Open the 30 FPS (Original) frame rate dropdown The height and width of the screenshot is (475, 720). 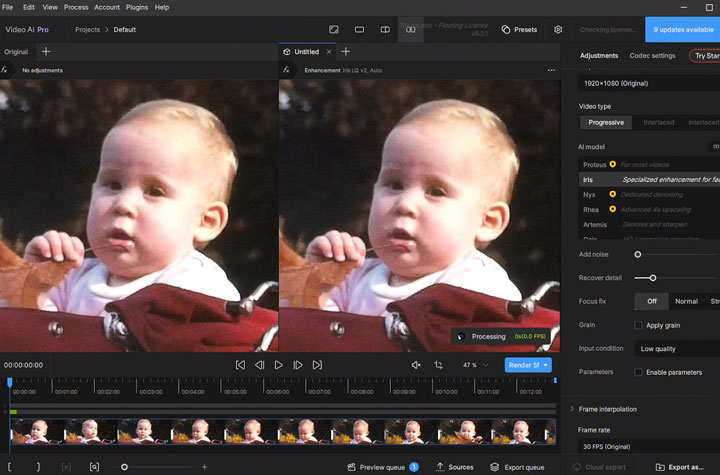(x=649, y=447)
